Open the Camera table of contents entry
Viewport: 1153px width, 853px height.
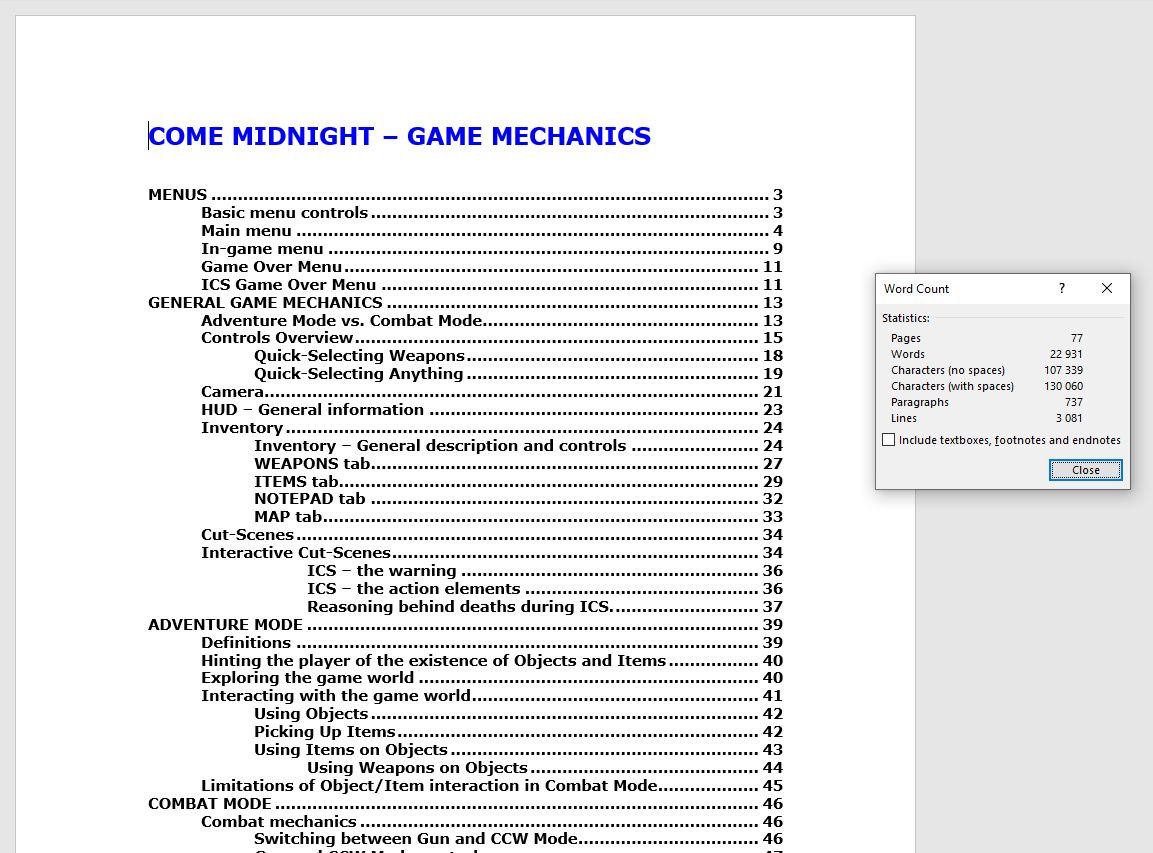click(x=232, y=392)
